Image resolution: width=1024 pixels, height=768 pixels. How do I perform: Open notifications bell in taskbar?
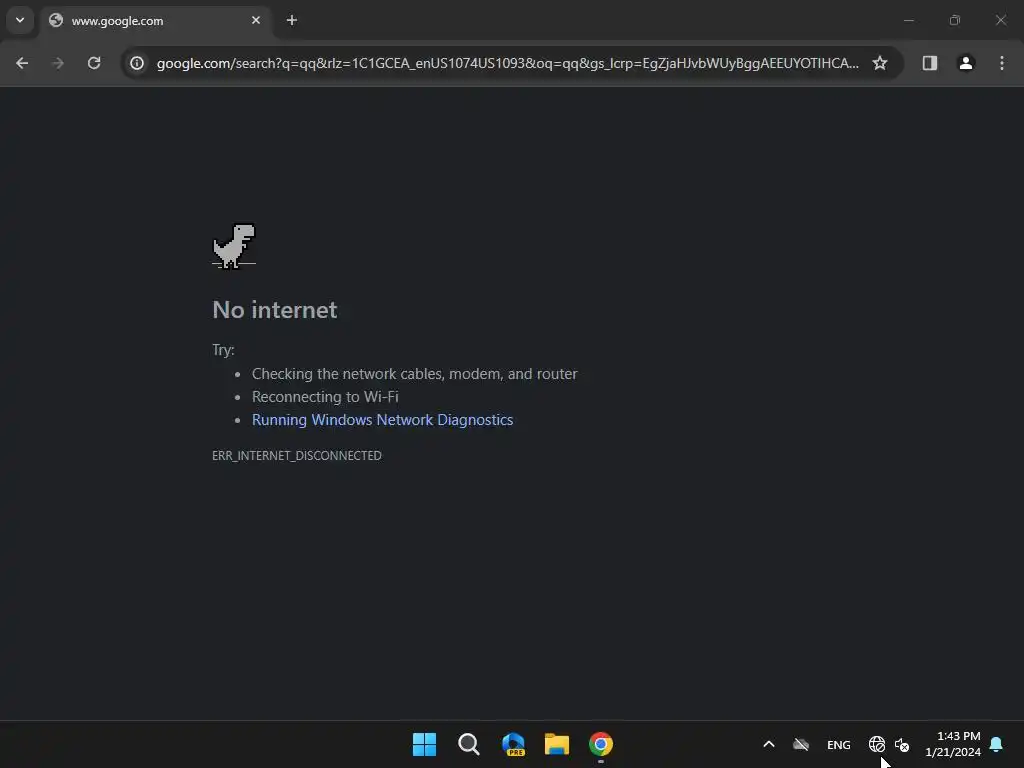tap(997, 744)
